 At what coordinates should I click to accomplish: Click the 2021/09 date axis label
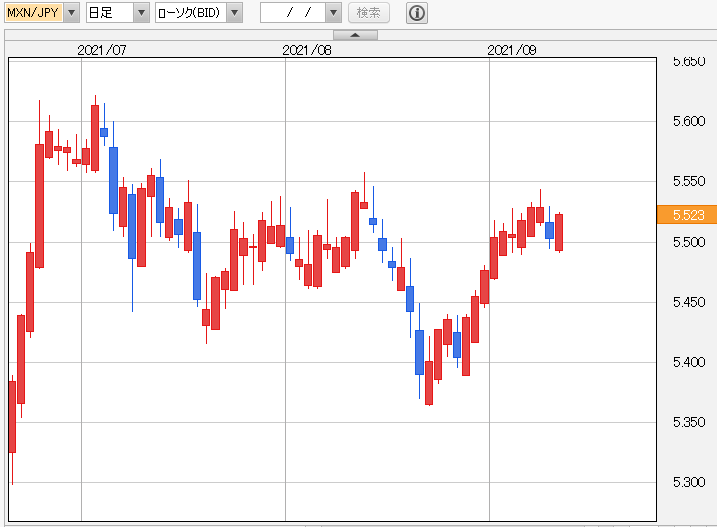[x=511, y=50]
